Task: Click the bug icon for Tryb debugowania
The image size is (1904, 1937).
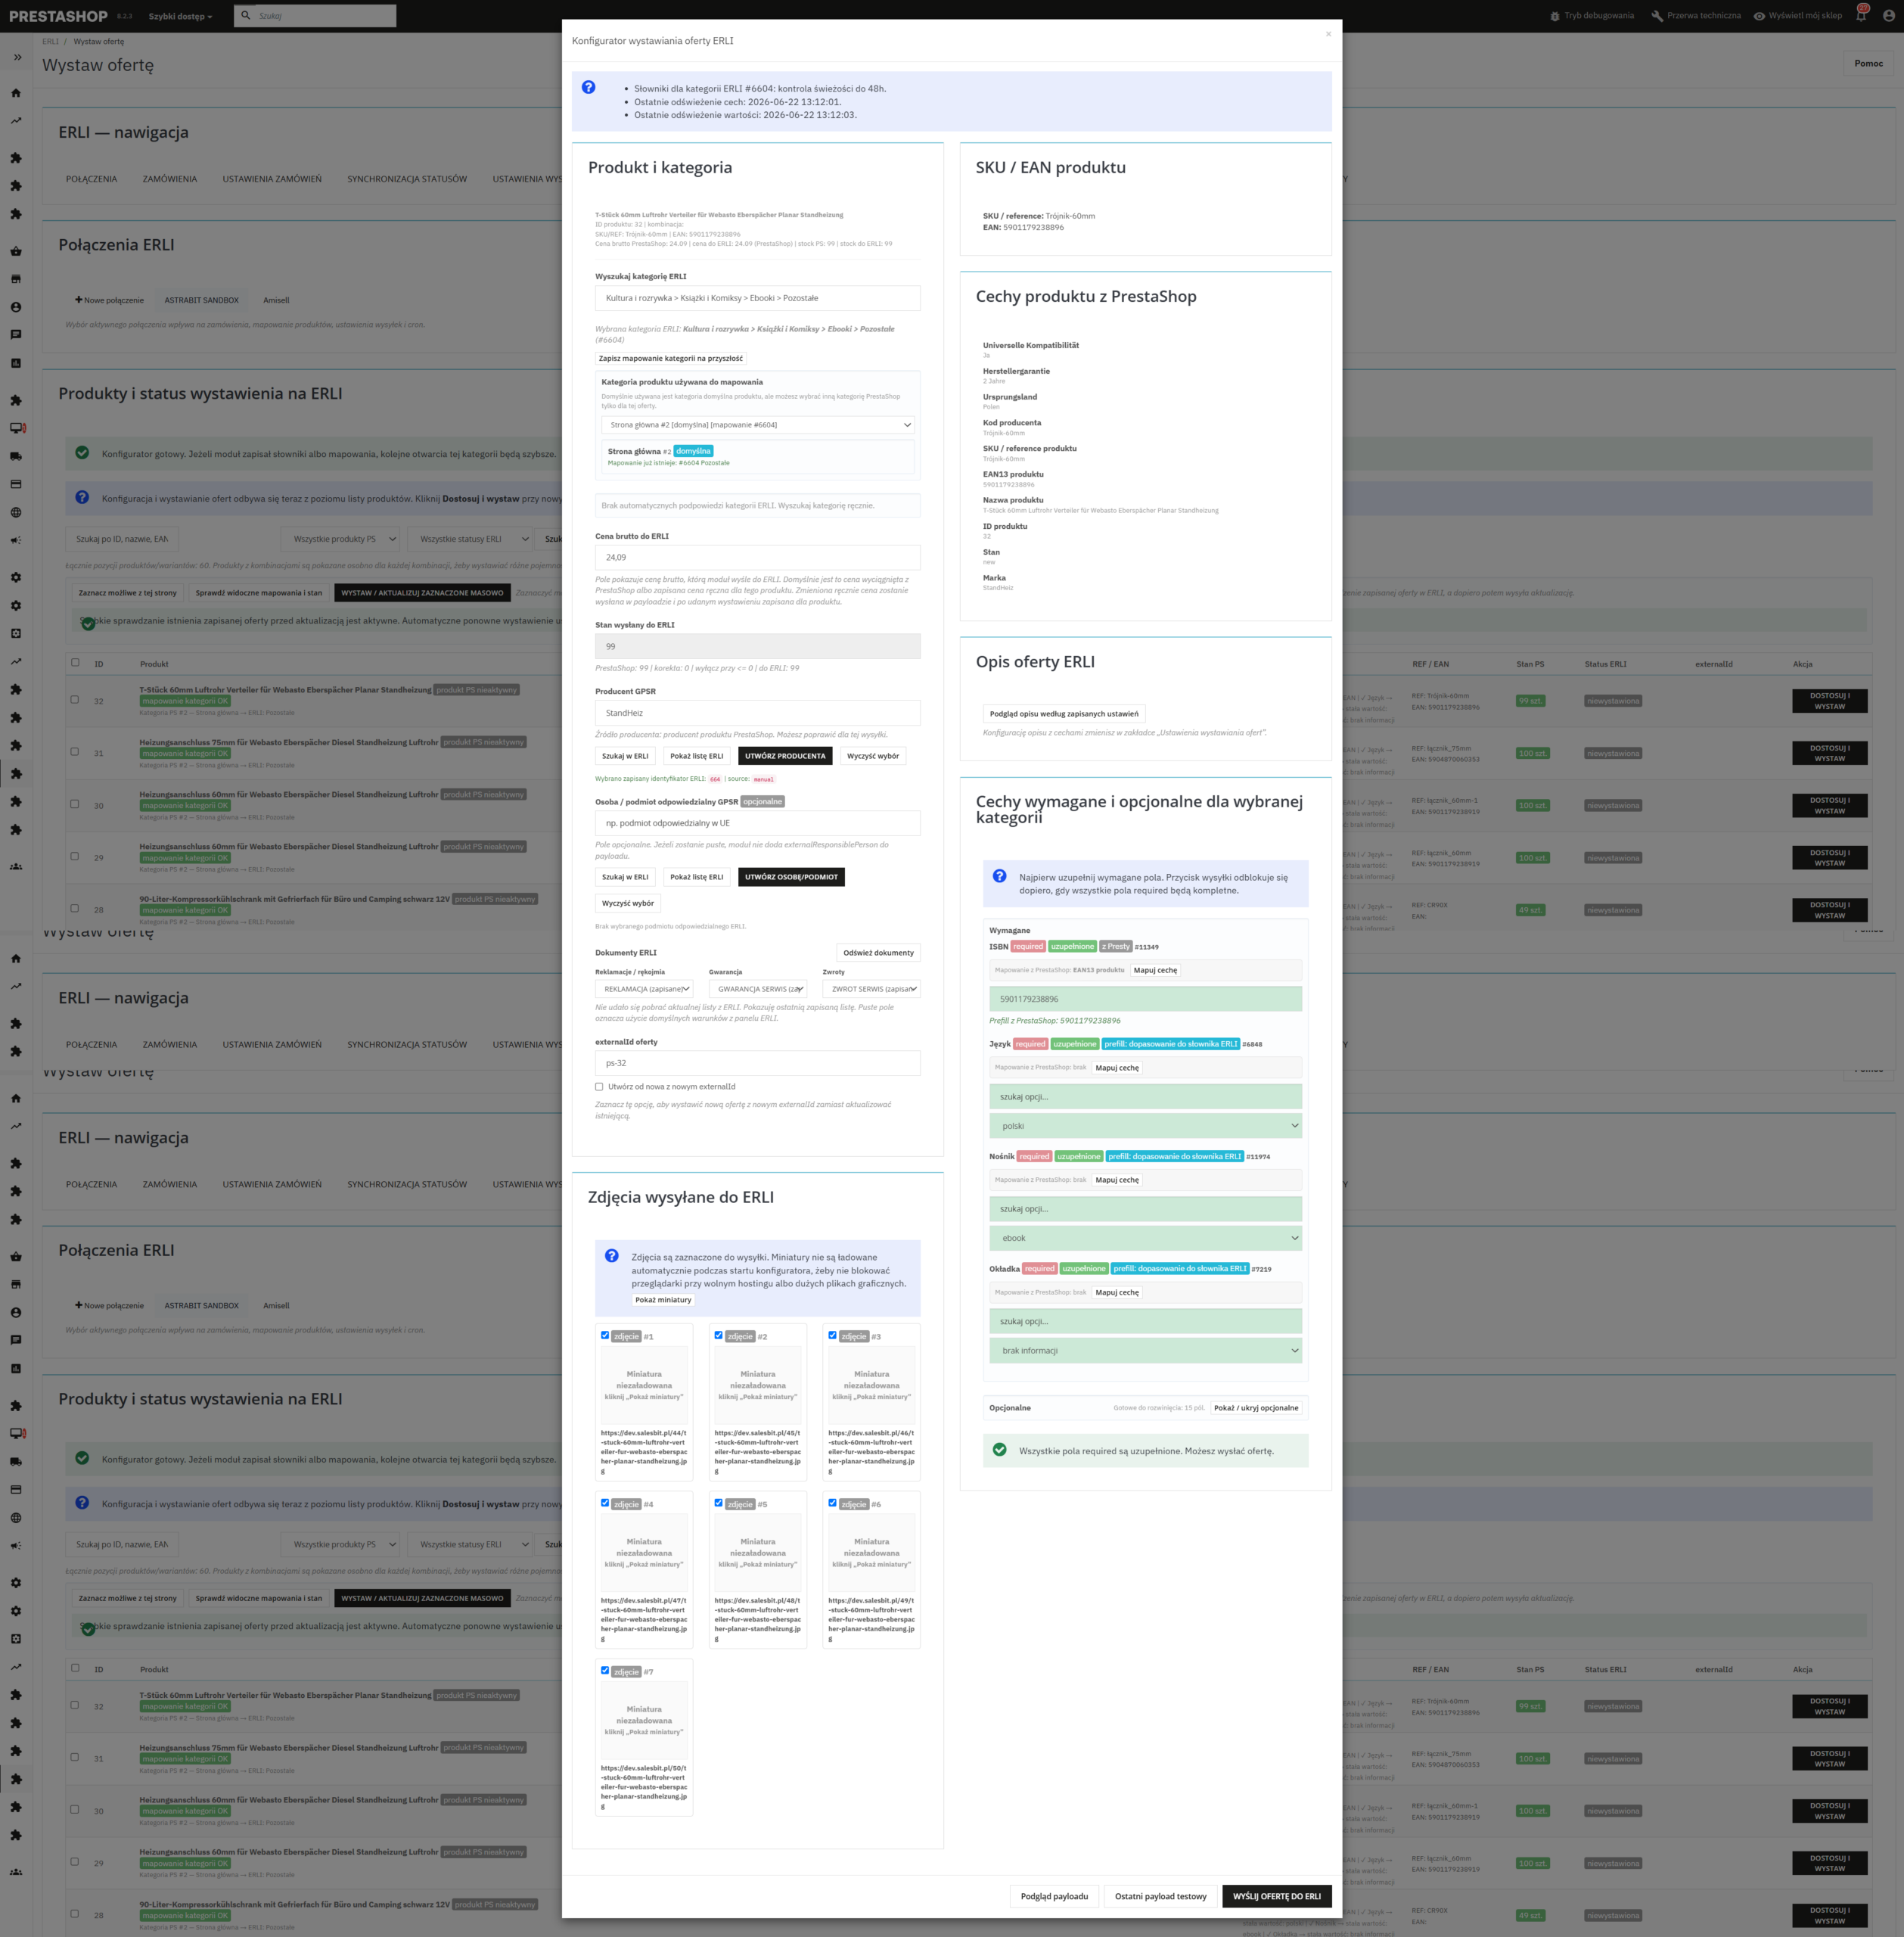Action: point(1555,16)
